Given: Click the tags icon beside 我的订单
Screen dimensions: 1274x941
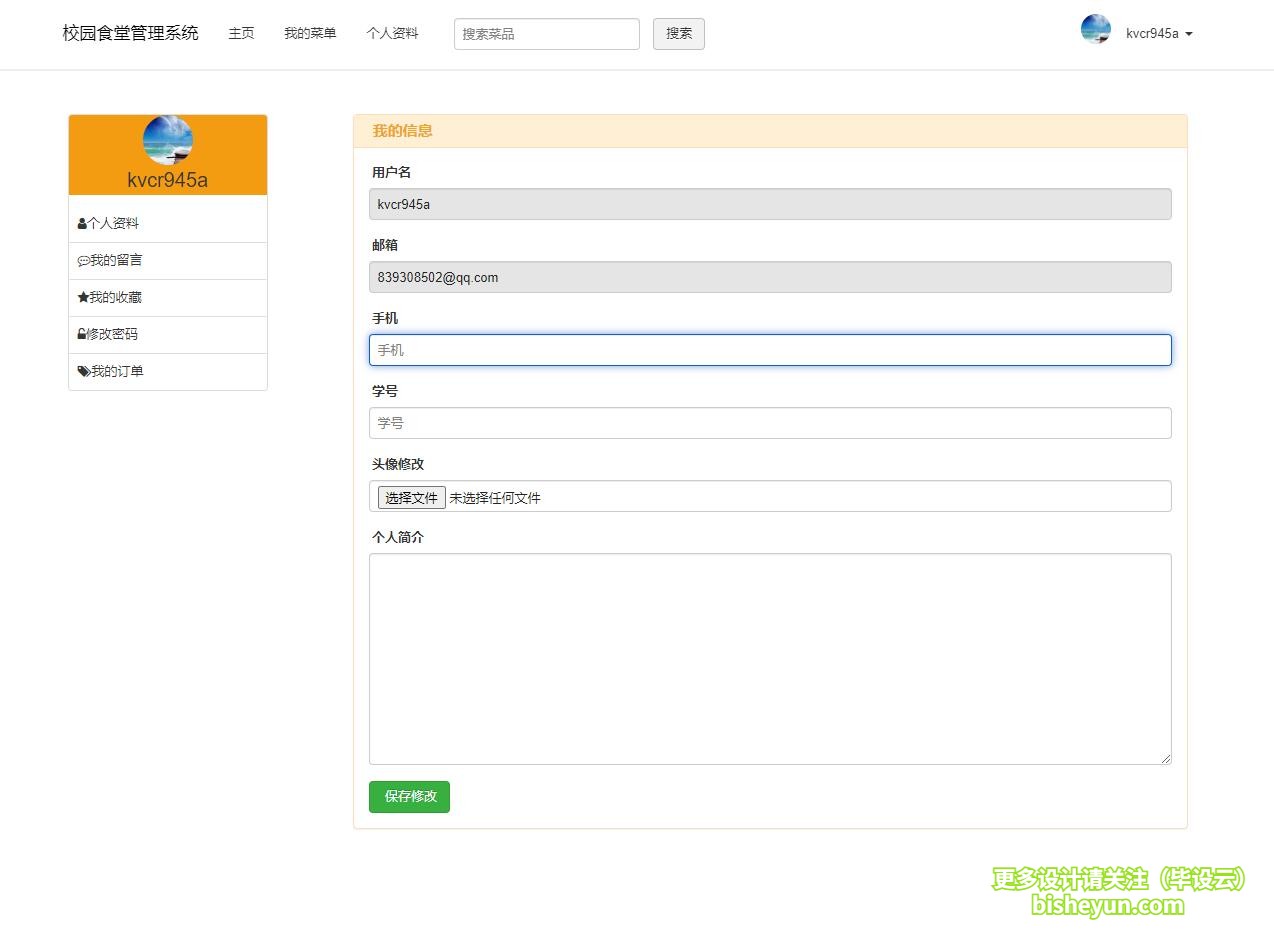Looking at the screenshot, I should pyautogui.click(x=84, y=371).
